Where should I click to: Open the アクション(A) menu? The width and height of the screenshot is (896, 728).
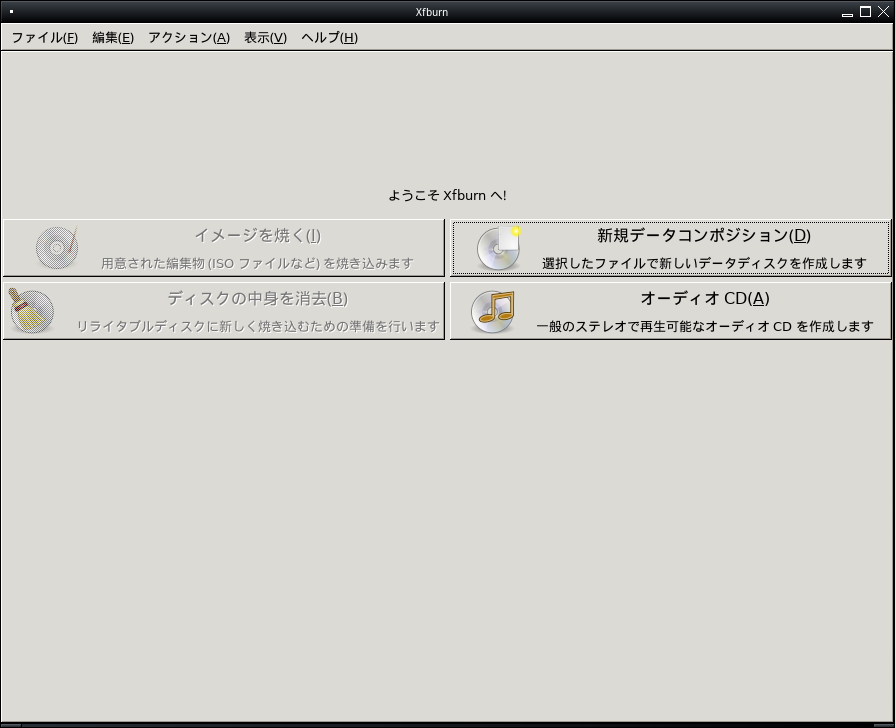[189, 38]
